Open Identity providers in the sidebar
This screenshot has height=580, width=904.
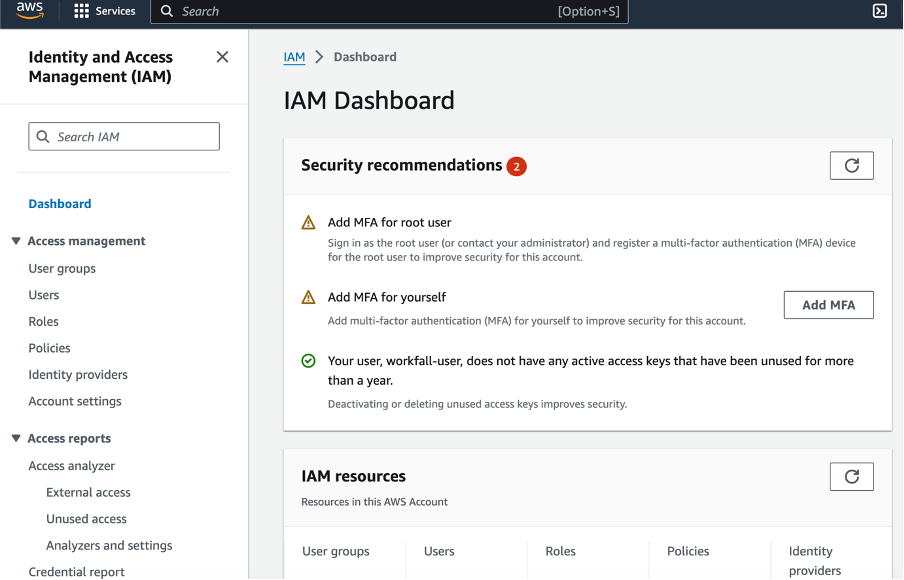pyautogui.click(x=78, y=375)
